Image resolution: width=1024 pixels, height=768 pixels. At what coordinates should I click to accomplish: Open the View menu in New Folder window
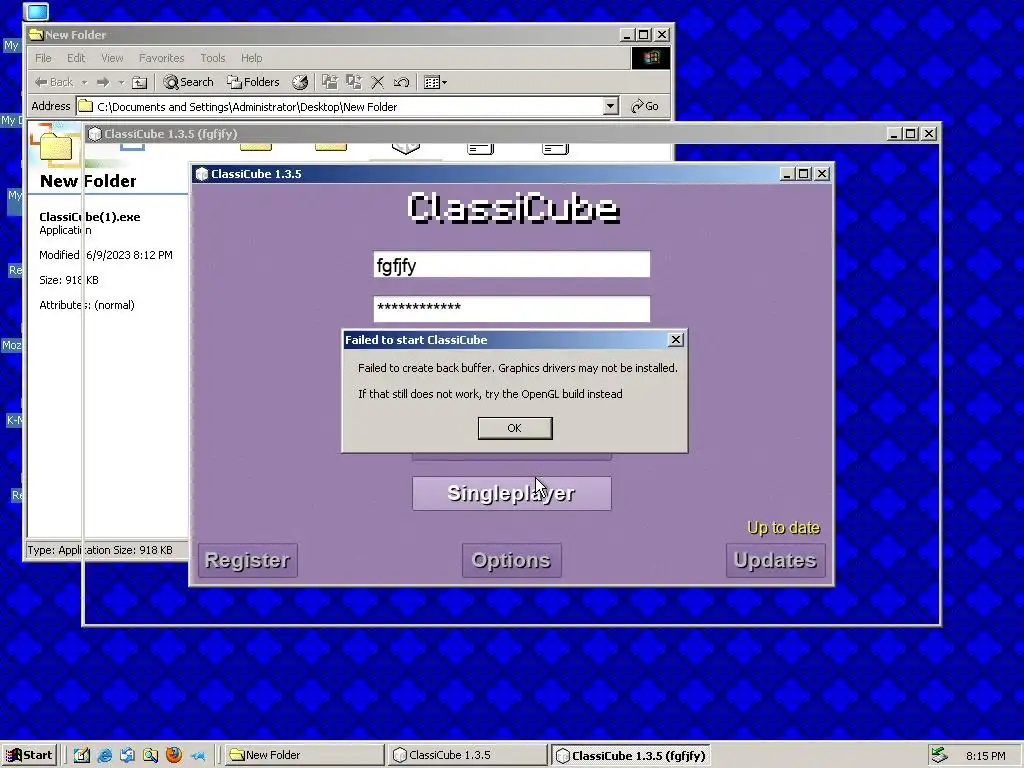click(x=112, y=58)
